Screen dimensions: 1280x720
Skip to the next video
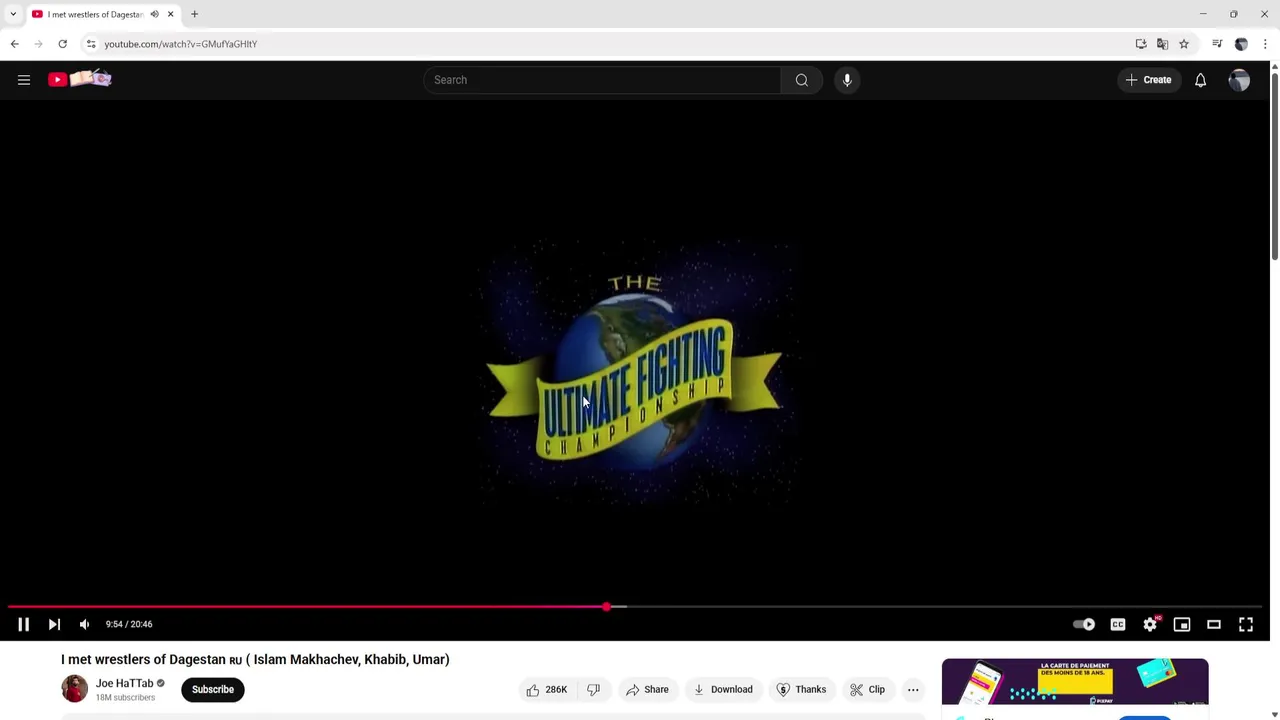pyautogui.click(x=54, y=624)
